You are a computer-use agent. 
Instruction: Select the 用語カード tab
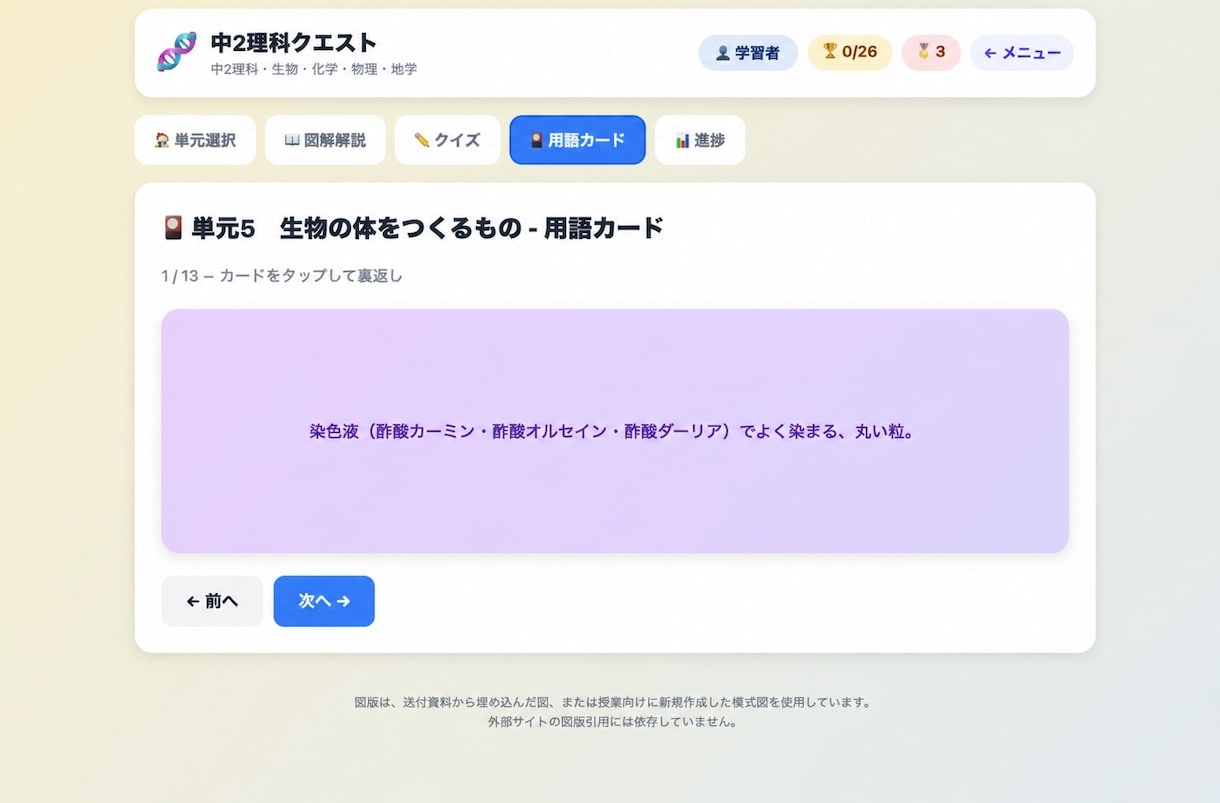pyautogui.click(x=577, y=140)
